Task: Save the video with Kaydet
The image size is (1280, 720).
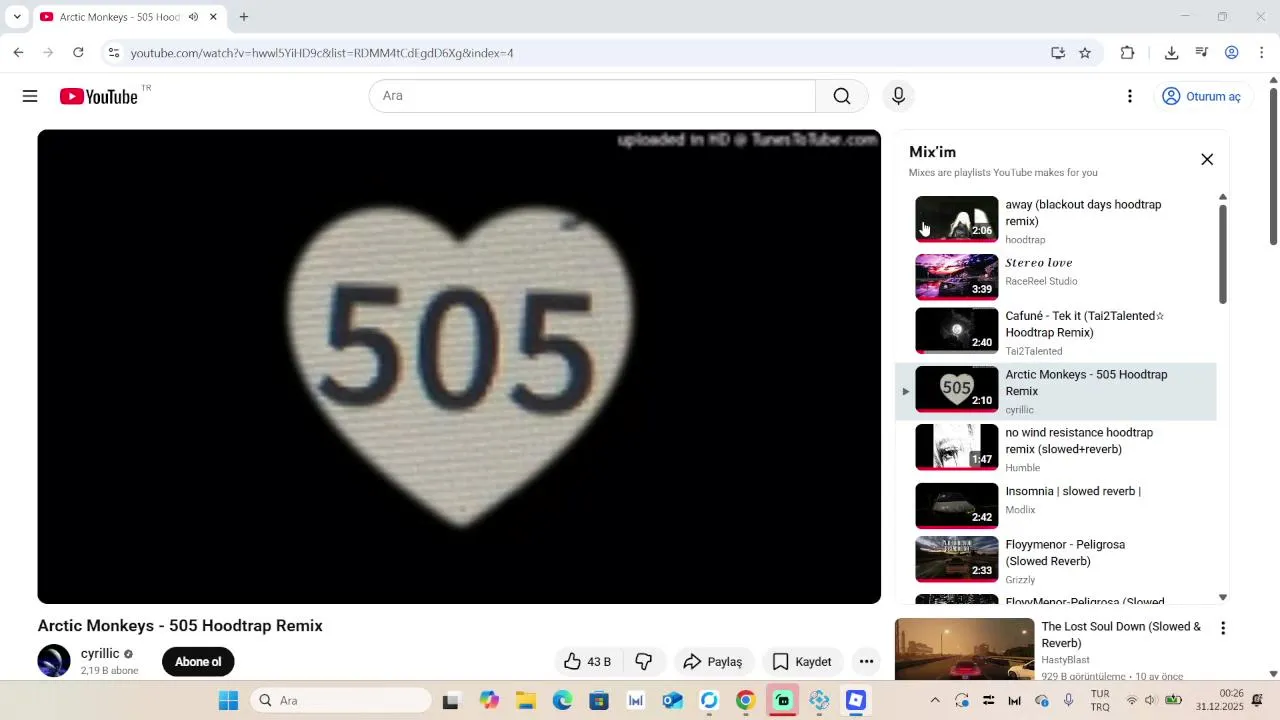Action: click(802, 661)
